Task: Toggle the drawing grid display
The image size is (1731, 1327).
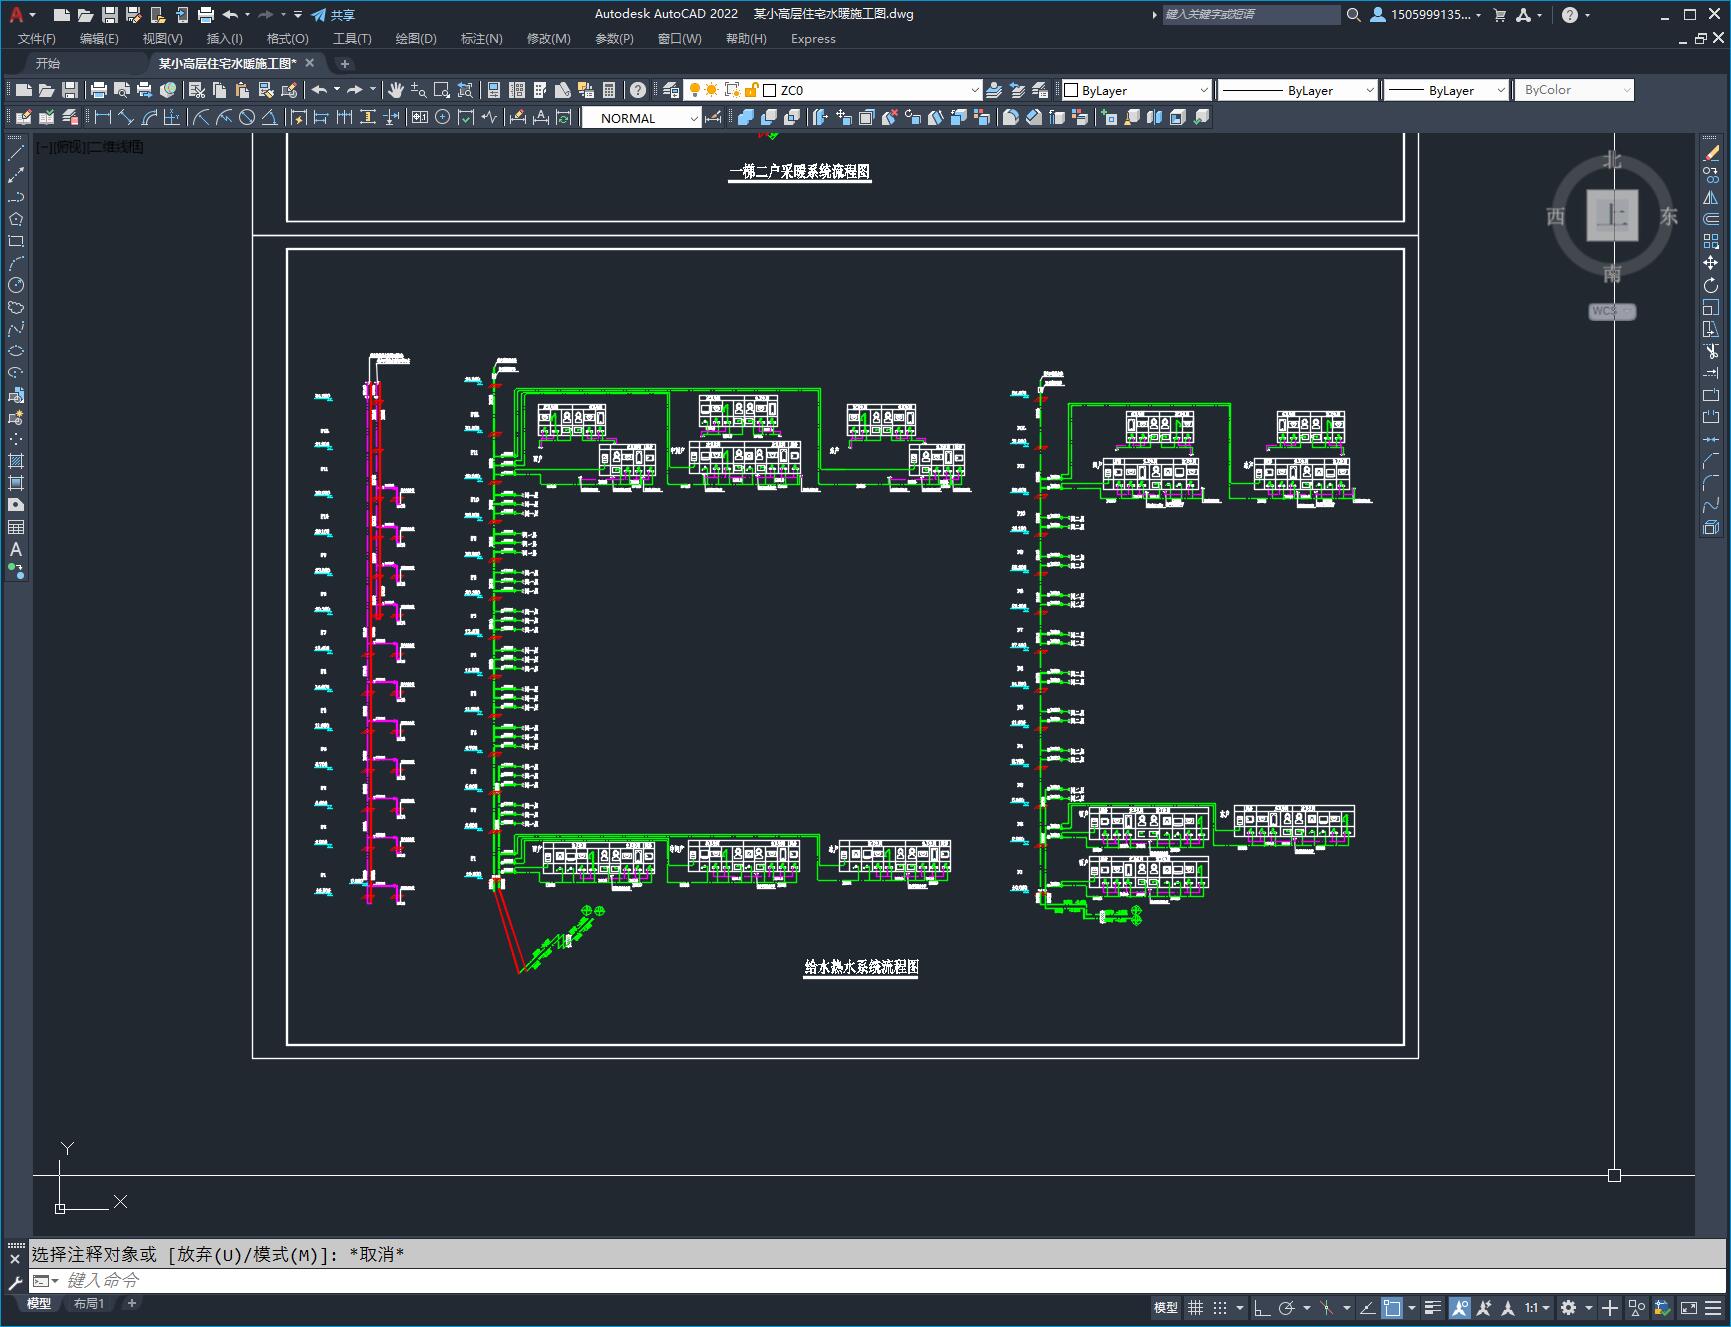Action: coord(1195,1307)
